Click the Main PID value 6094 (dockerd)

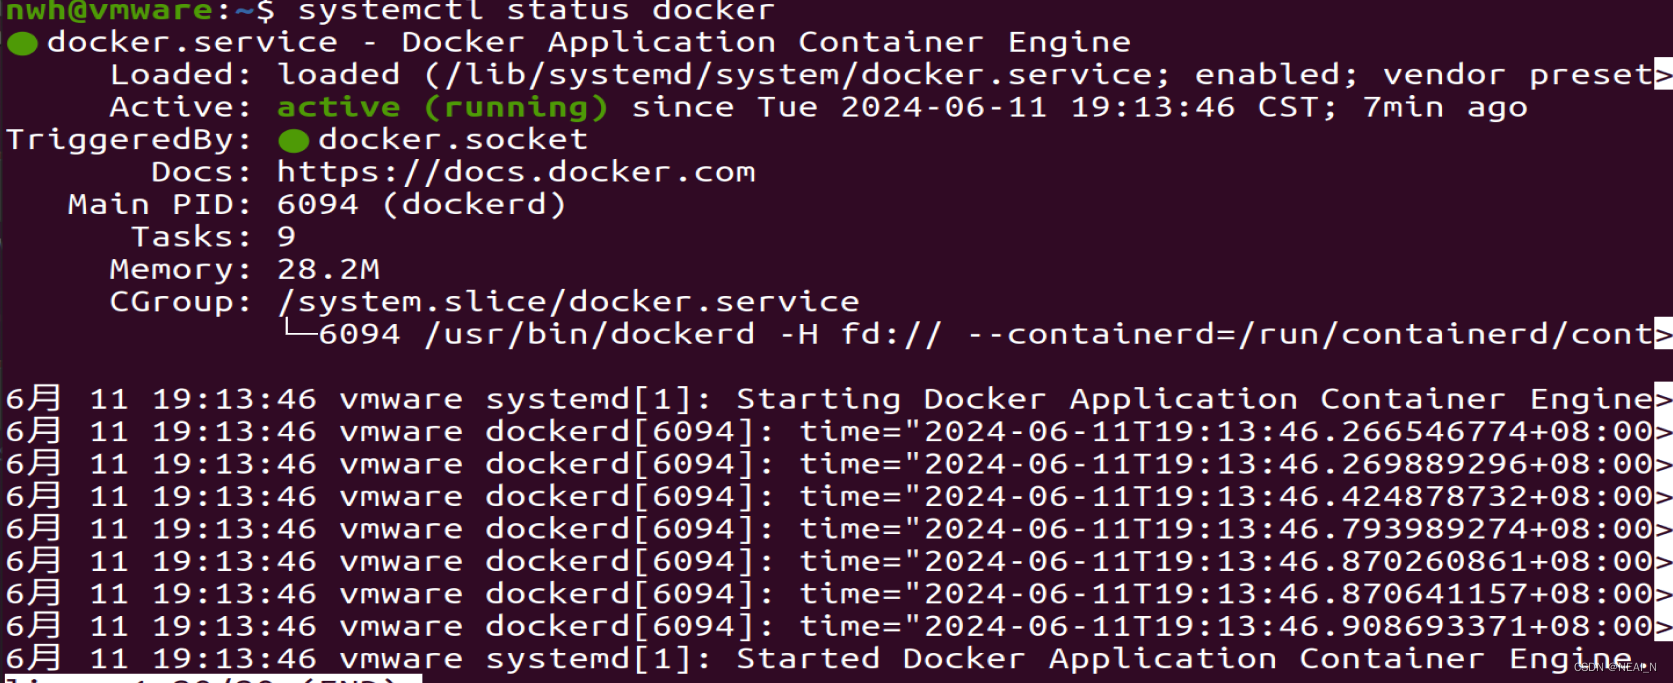point(421,205)
